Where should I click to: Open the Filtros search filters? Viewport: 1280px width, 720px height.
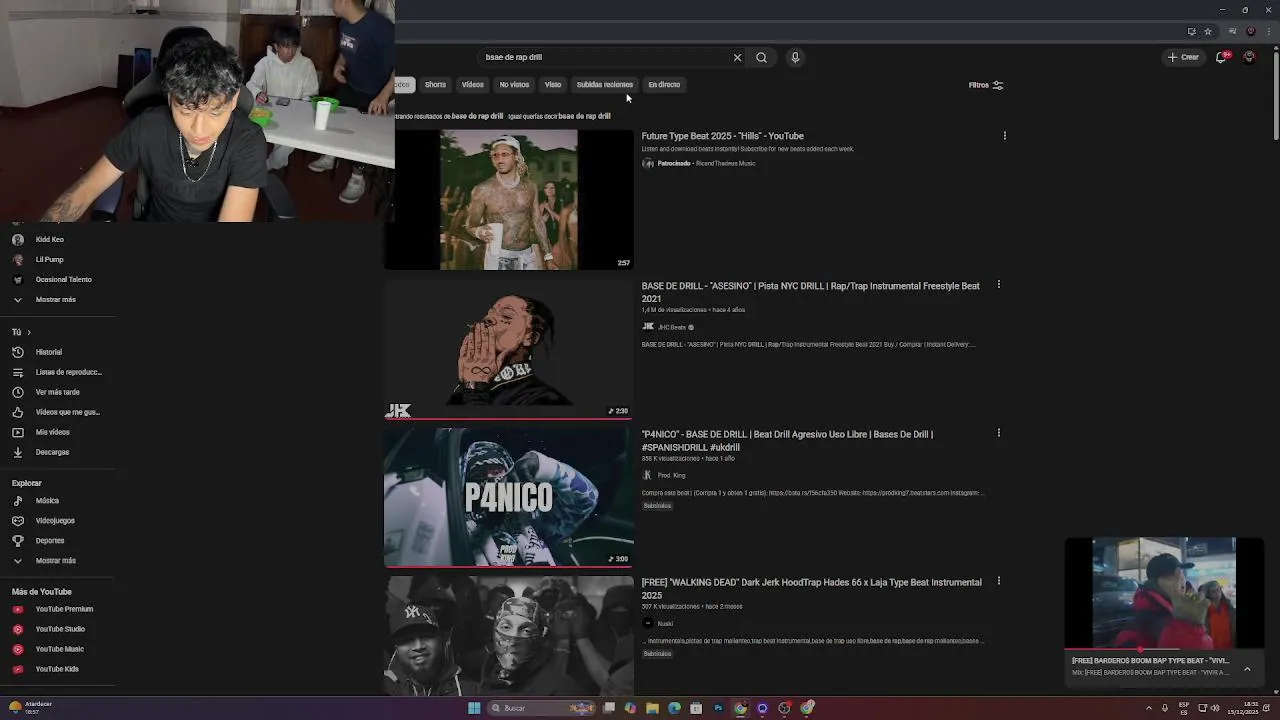pos(986,85)
